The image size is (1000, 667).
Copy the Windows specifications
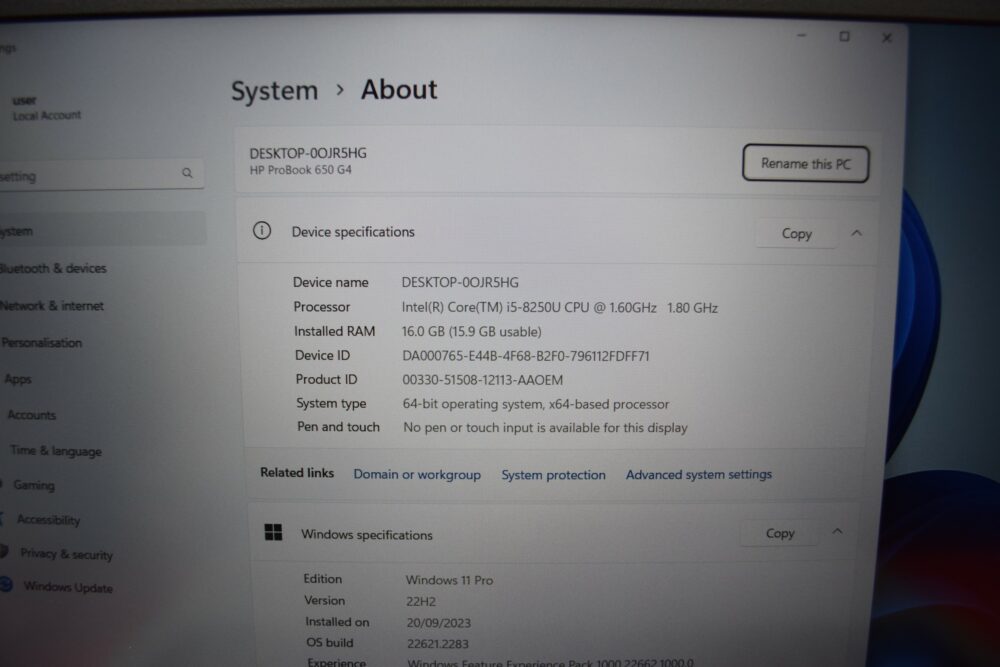pyautogui.click(x=780, y=533)
